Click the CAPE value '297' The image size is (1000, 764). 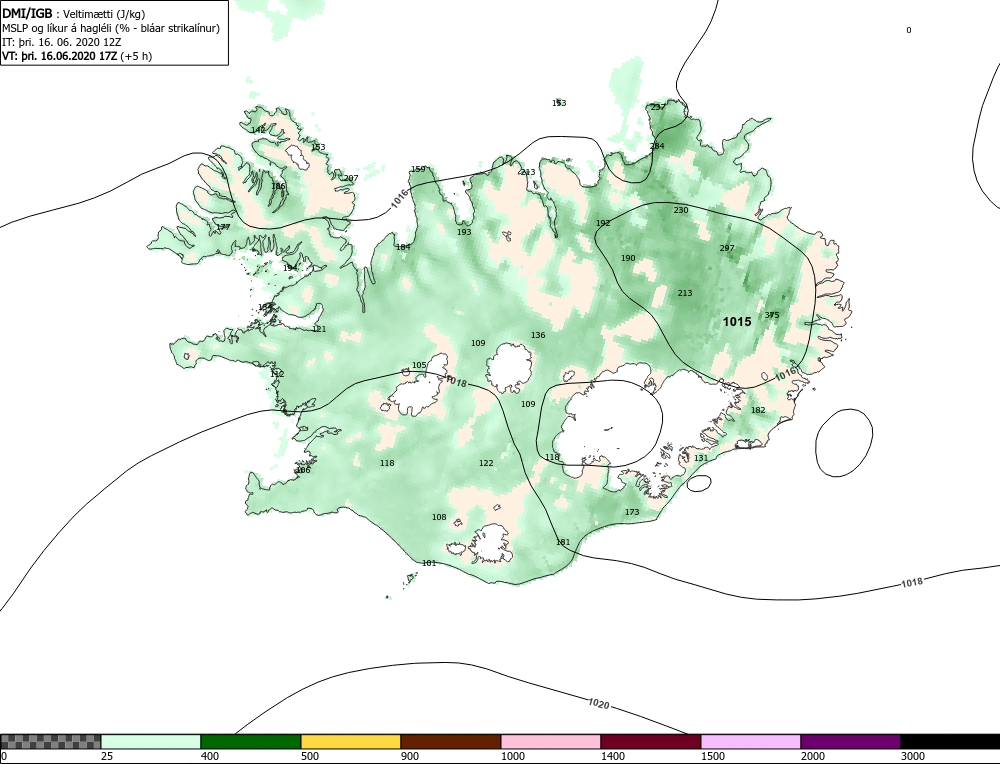[x=726, y=248]
